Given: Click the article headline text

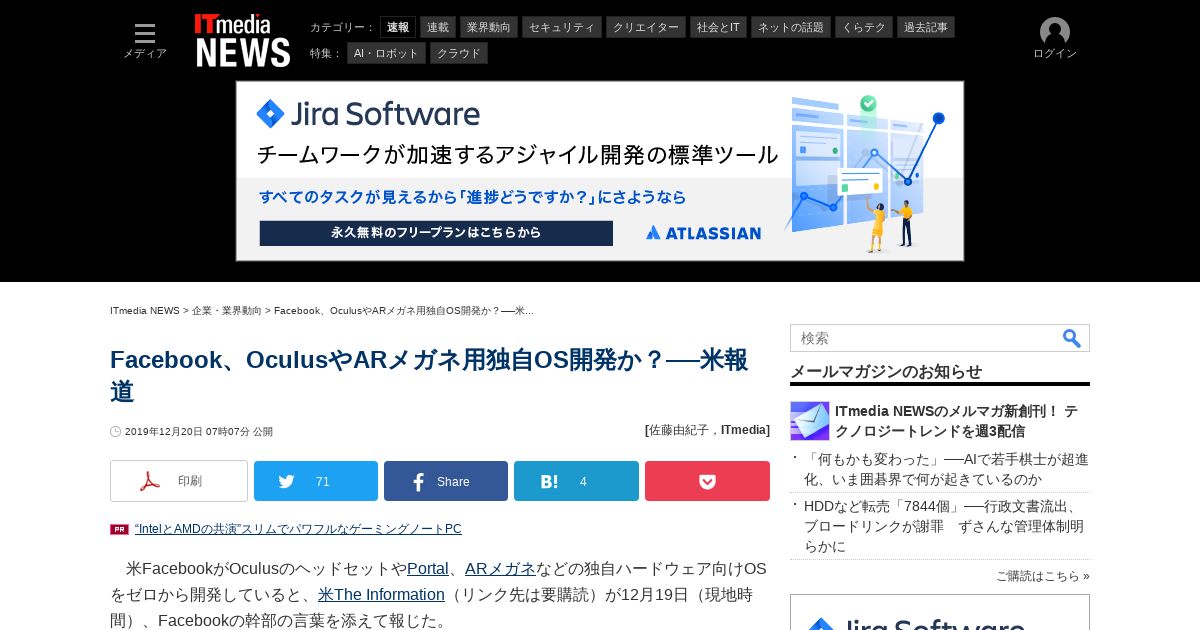Looking at the screenshot, I should tap(429, 375).
